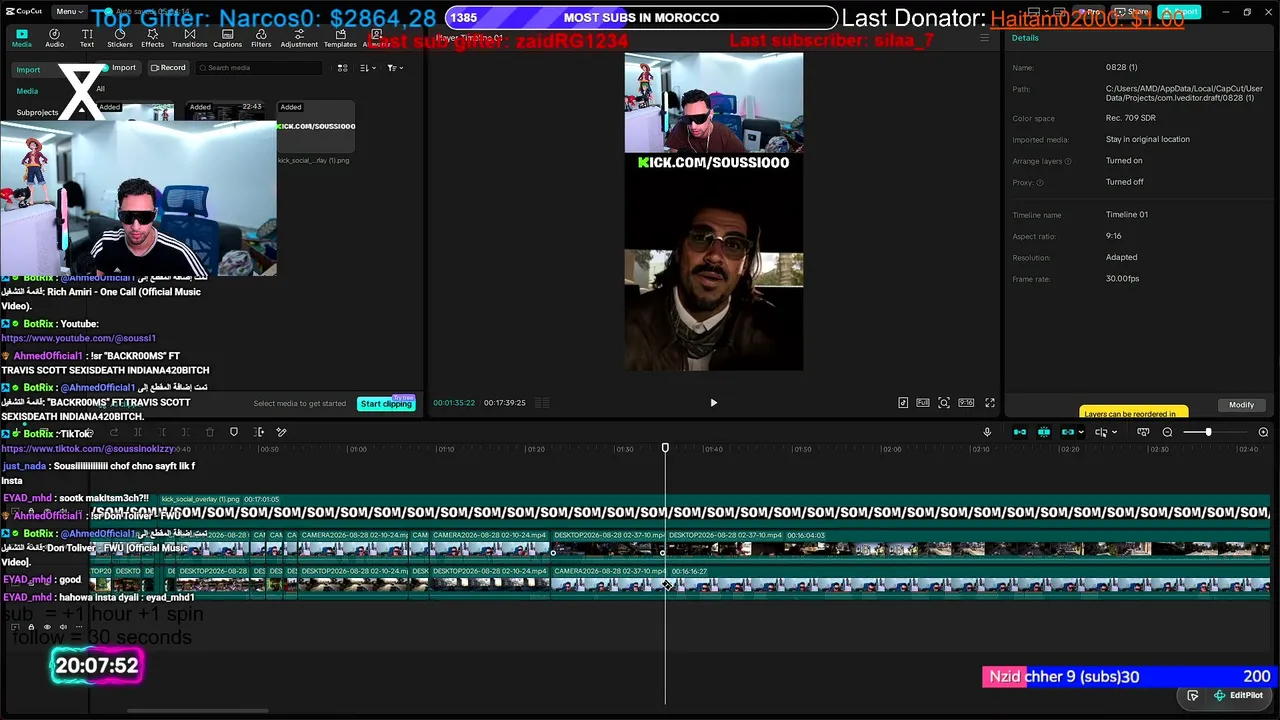Click the Full quality preview icon
Screen dimensions: 1280x720
point(923,403)
